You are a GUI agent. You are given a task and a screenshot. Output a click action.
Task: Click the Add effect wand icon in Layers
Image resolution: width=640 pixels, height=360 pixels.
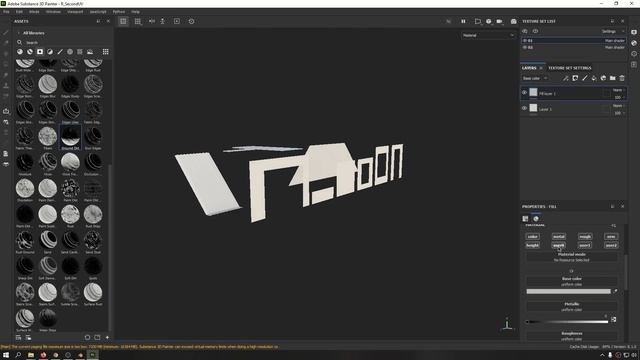tap(566, 78)
